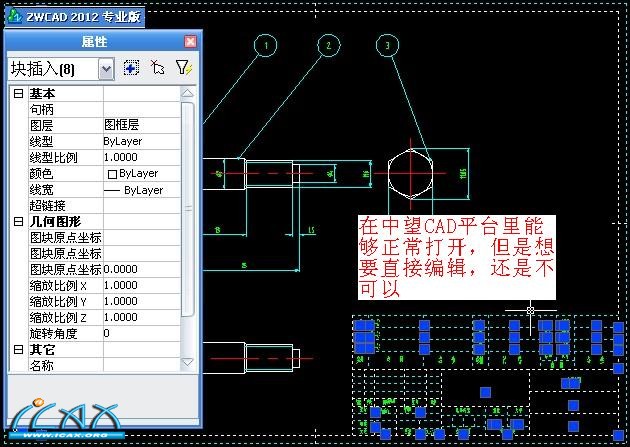This screenshot has height=447, width=630.
Task: Click the 图块原点坐标 value 0.0000
Action: (121, 269)
